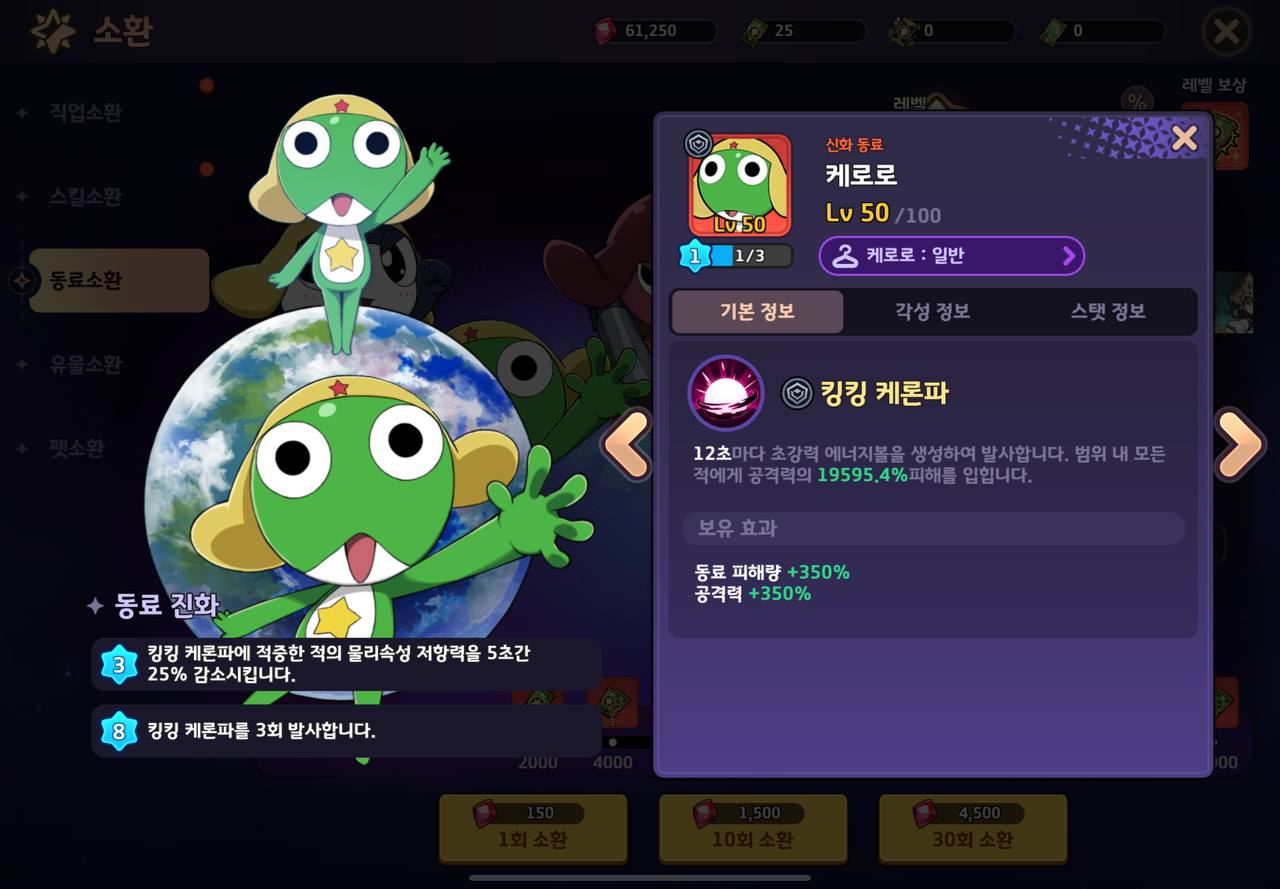1280x889 pixels.
Task: Open the 케로로 : 일반 costume selector
Action: [x=951, y=256]
